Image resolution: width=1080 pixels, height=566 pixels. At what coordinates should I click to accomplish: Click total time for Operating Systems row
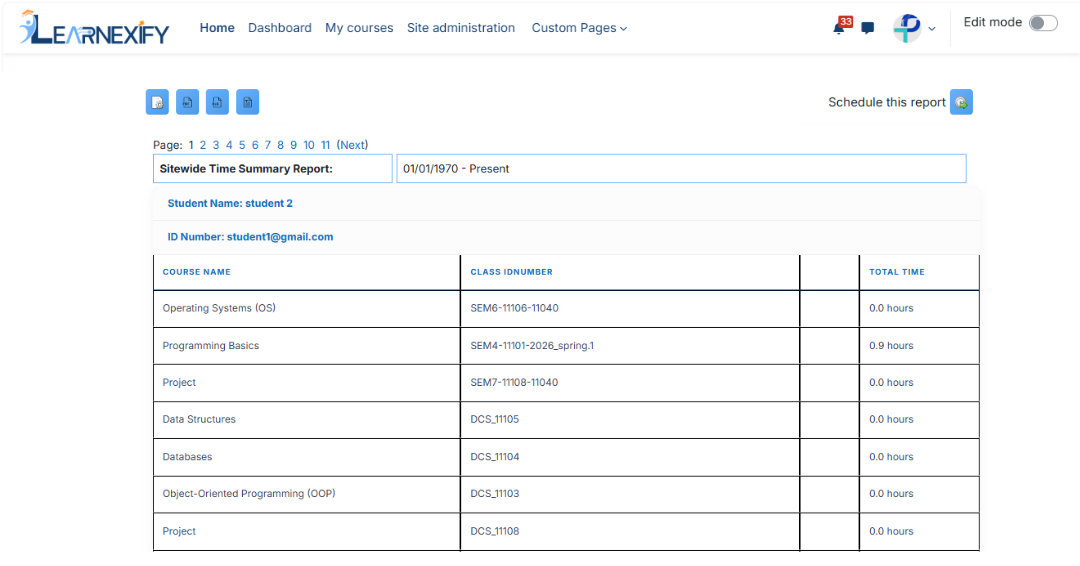point(891,308)
